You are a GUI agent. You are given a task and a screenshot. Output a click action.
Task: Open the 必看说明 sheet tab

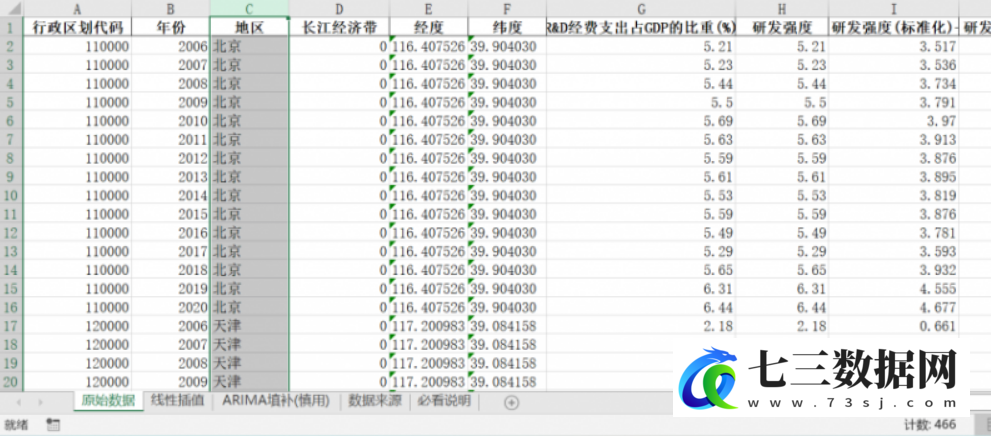pos(444,401)
